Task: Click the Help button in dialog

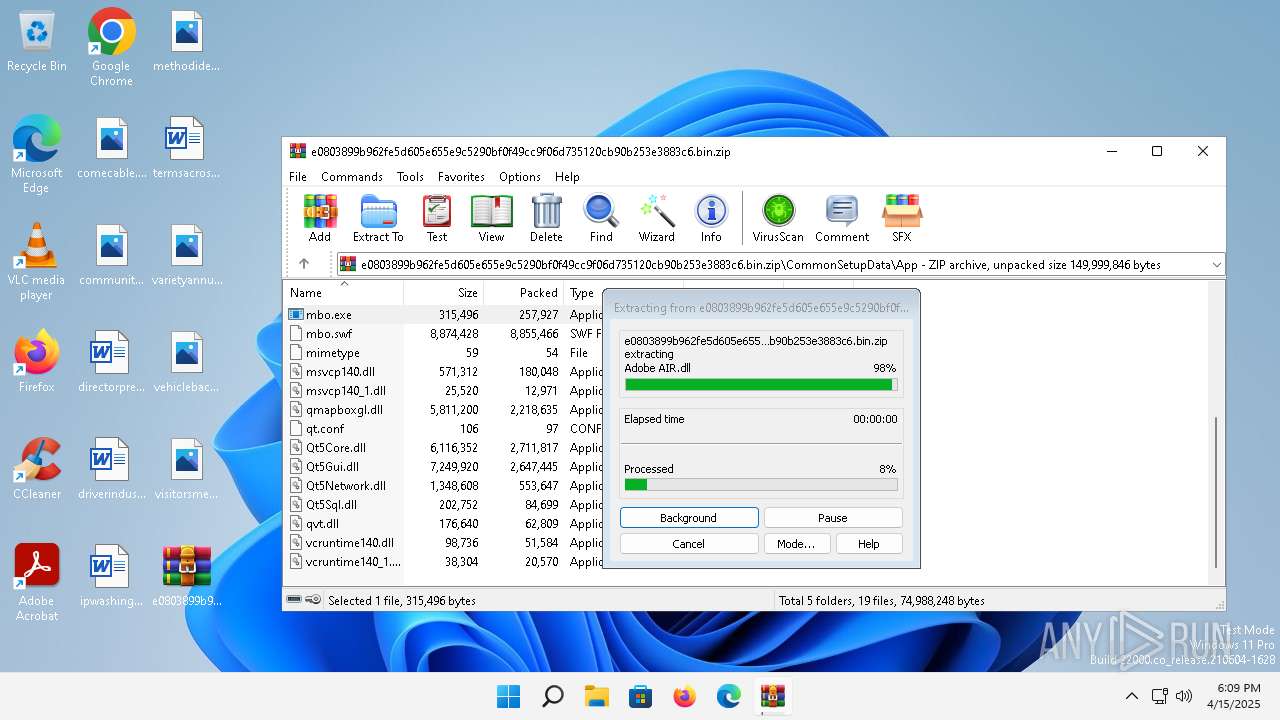Action: (x=868, y=544)
